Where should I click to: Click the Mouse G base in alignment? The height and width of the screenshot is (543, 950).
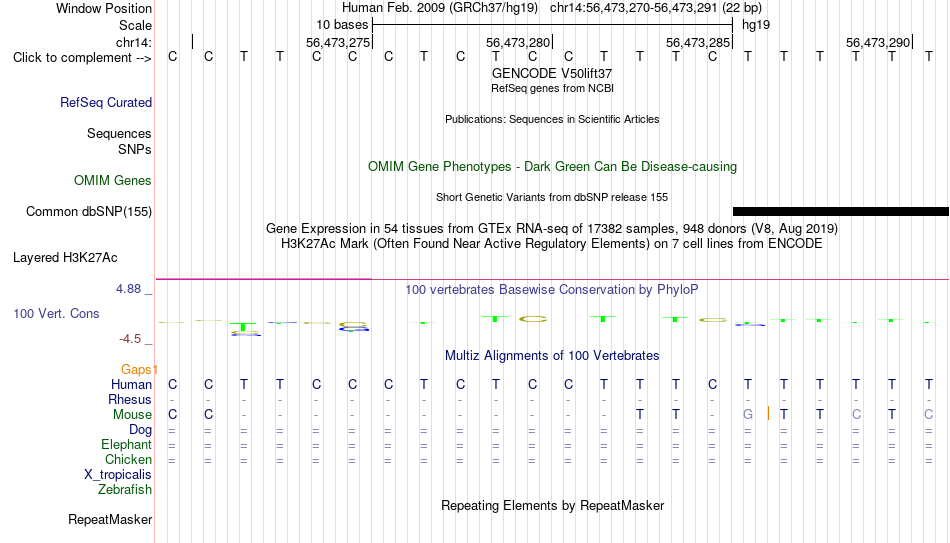click(748, 415)
